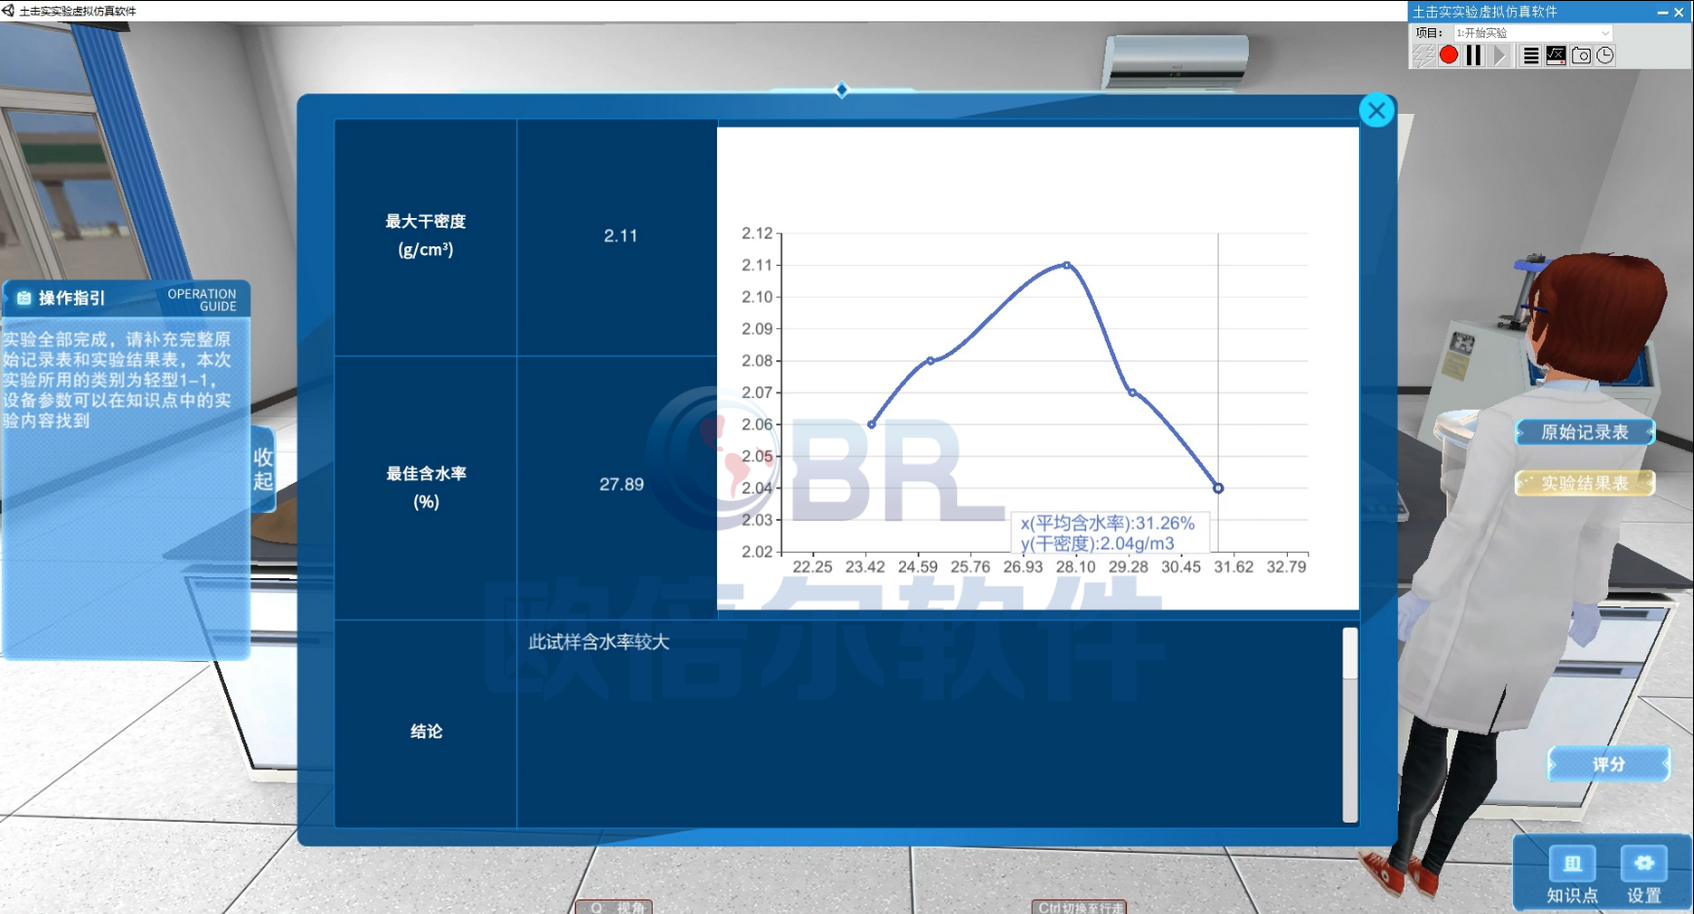Open the 项目 project dropdown

[1532, 33]
